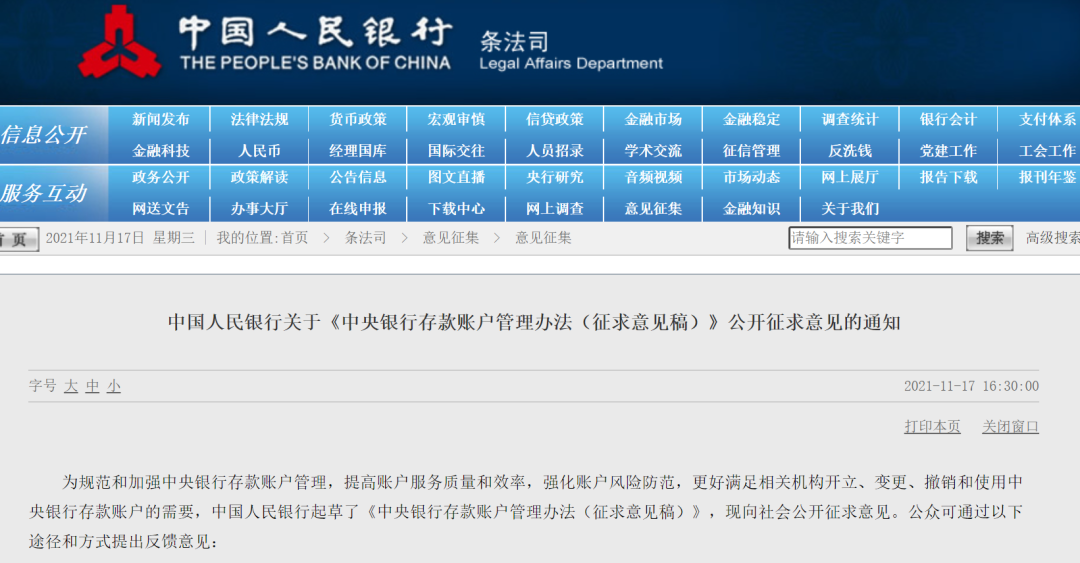Open 学术交流 menu item
Viewport: 1080px width, 563px height.
tap(653, 151)
